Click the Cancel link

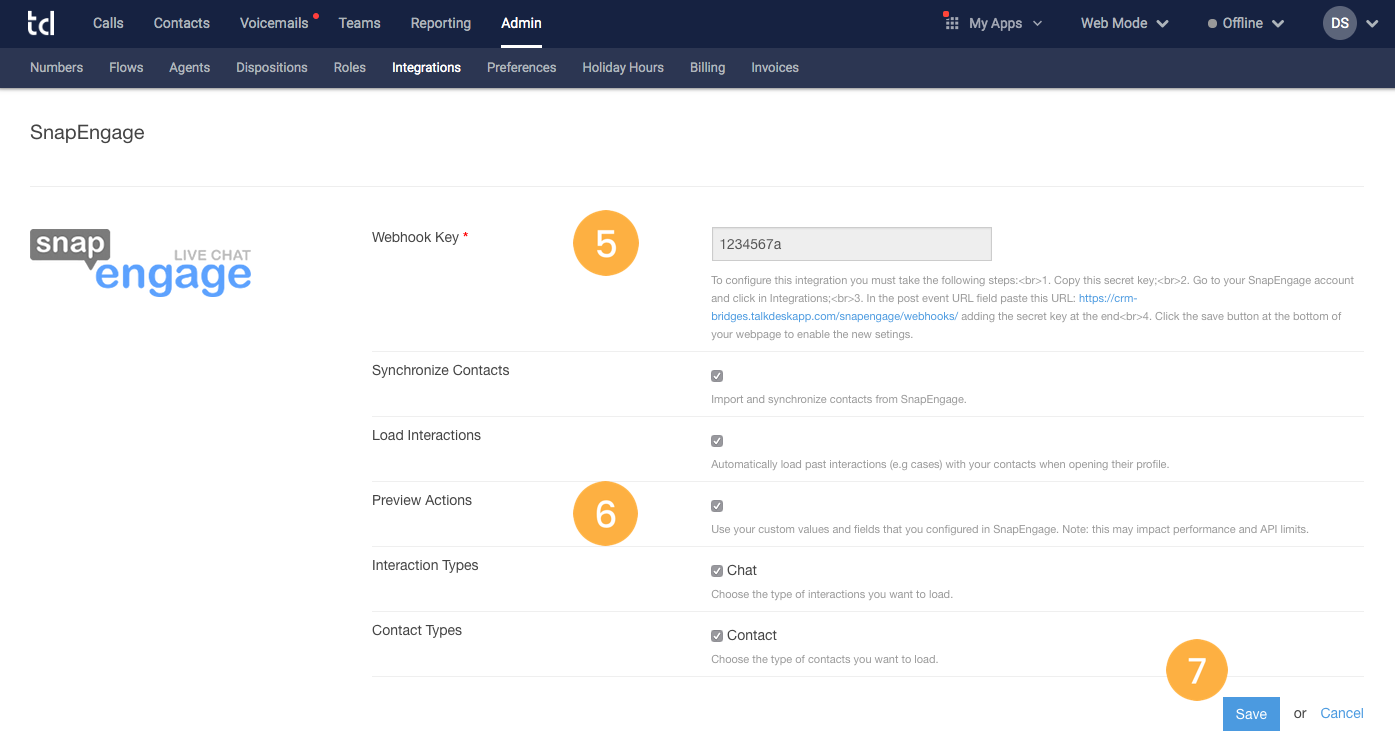coord(1342,713)
